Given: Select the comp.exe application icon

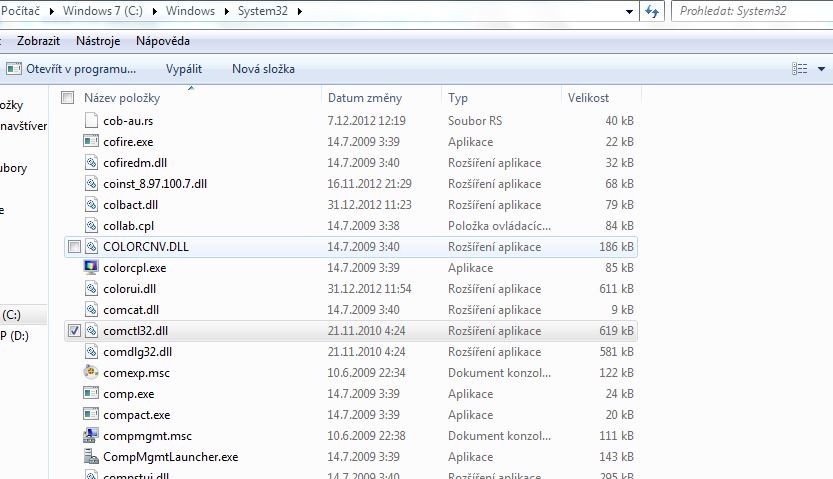Looking at the screenshot, I should tap(91, 394).
